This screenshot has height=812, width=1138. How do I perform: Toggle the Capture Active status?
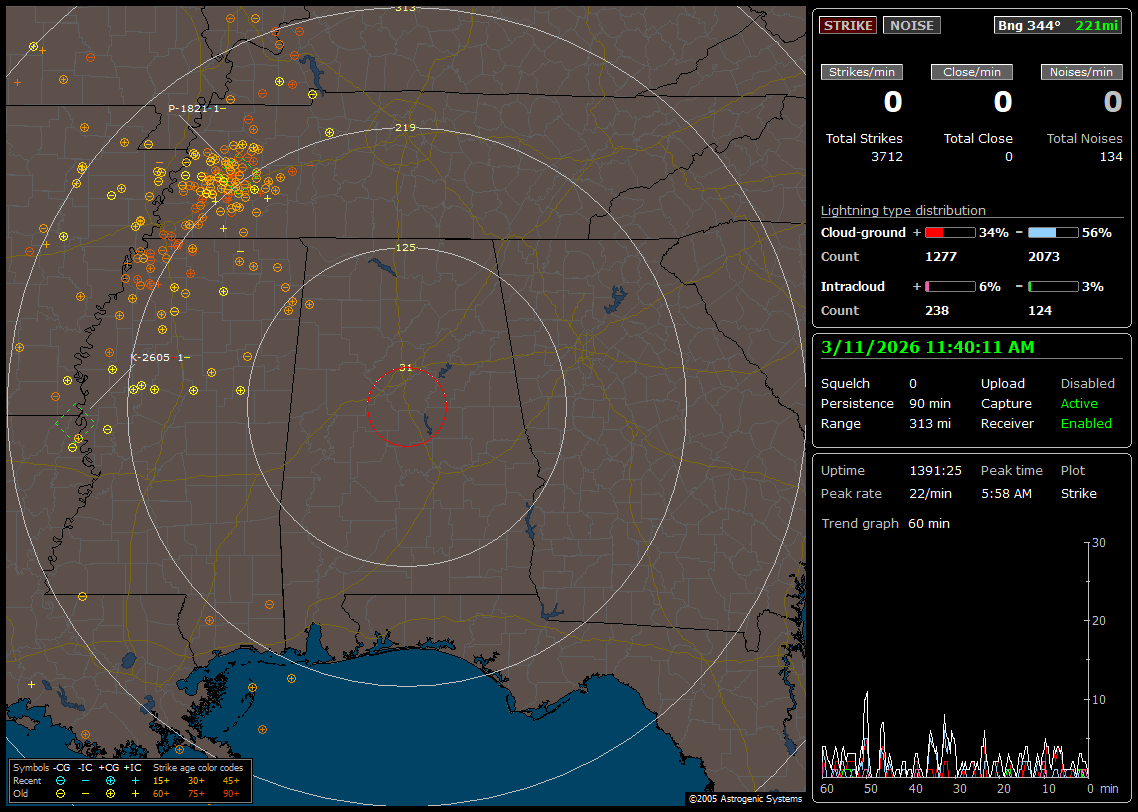click(1079, 404)
